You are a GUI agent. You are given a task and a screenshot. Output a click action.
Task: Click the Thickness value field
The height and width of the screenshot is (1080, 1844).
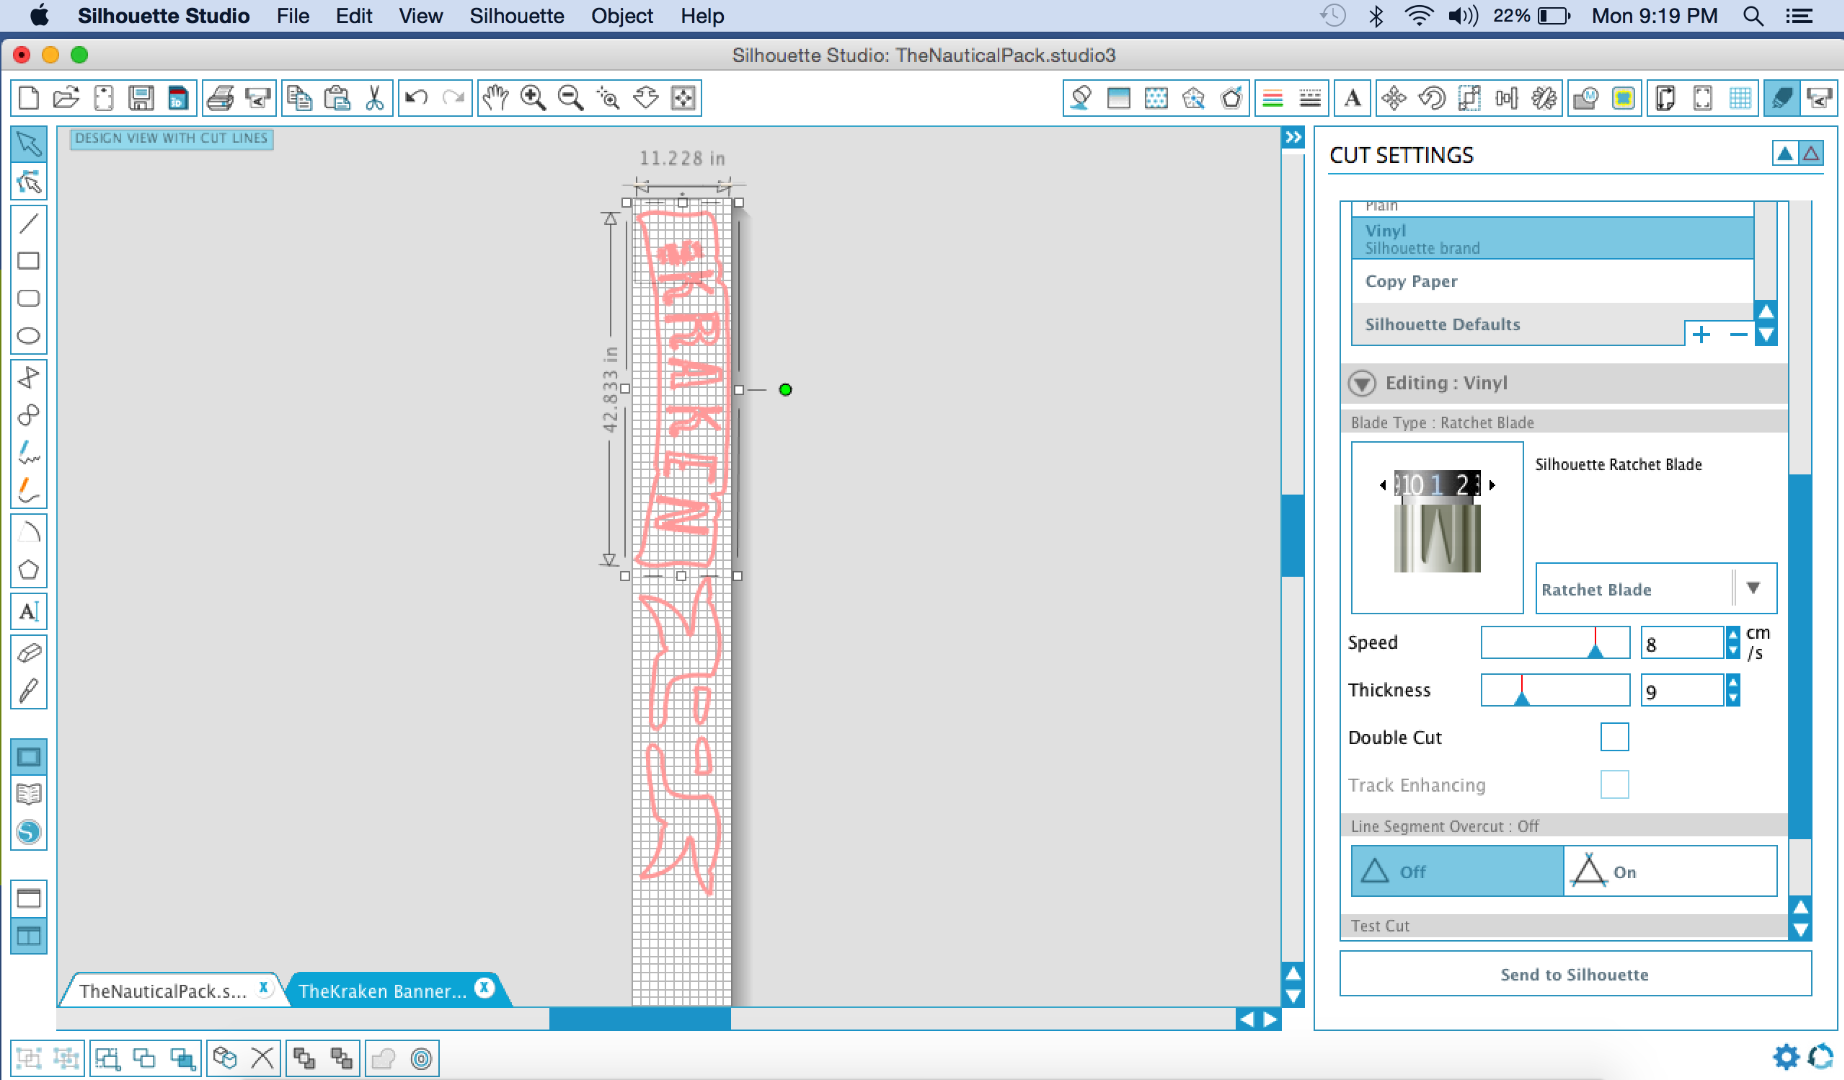pyautogui.click(x=1682, y=691)
